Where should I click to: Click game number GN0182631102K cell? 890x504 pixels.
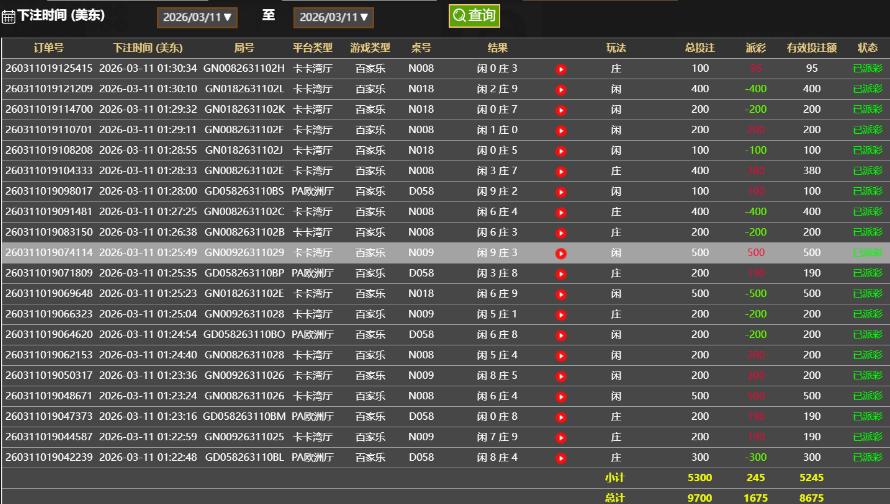[244, 110]
